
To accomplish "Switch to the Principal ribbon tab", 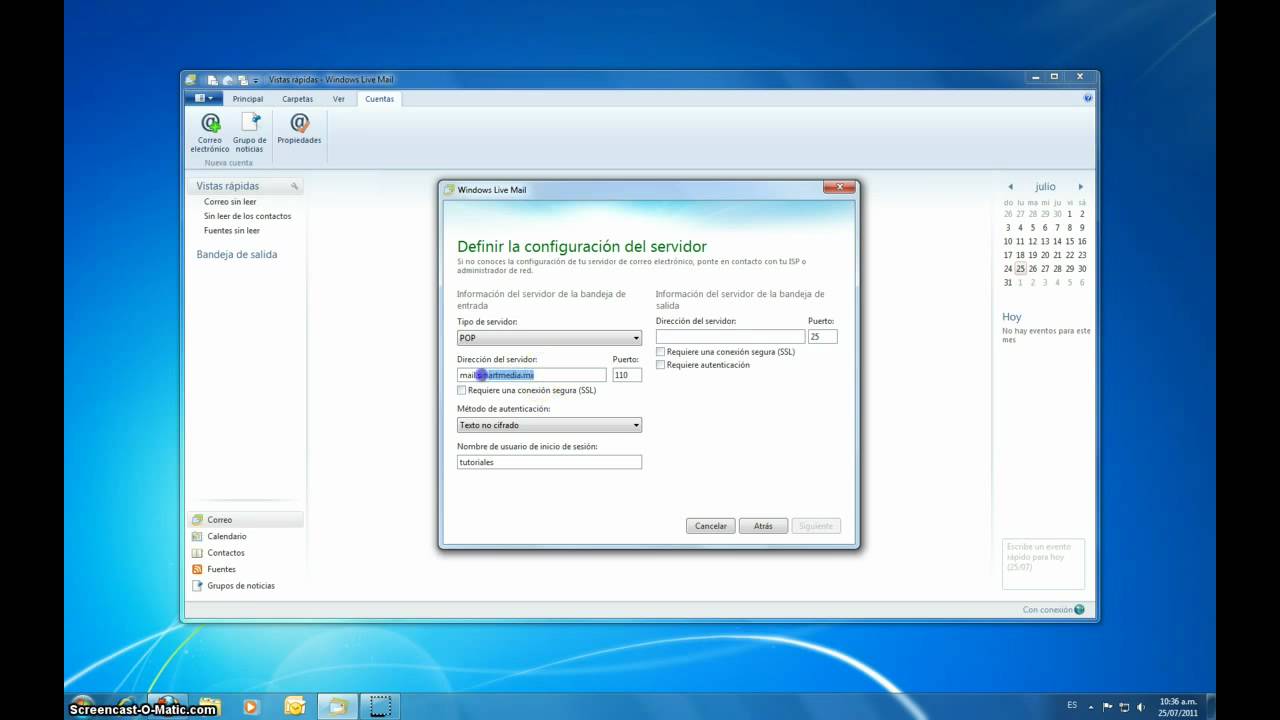I will point(248,99).
